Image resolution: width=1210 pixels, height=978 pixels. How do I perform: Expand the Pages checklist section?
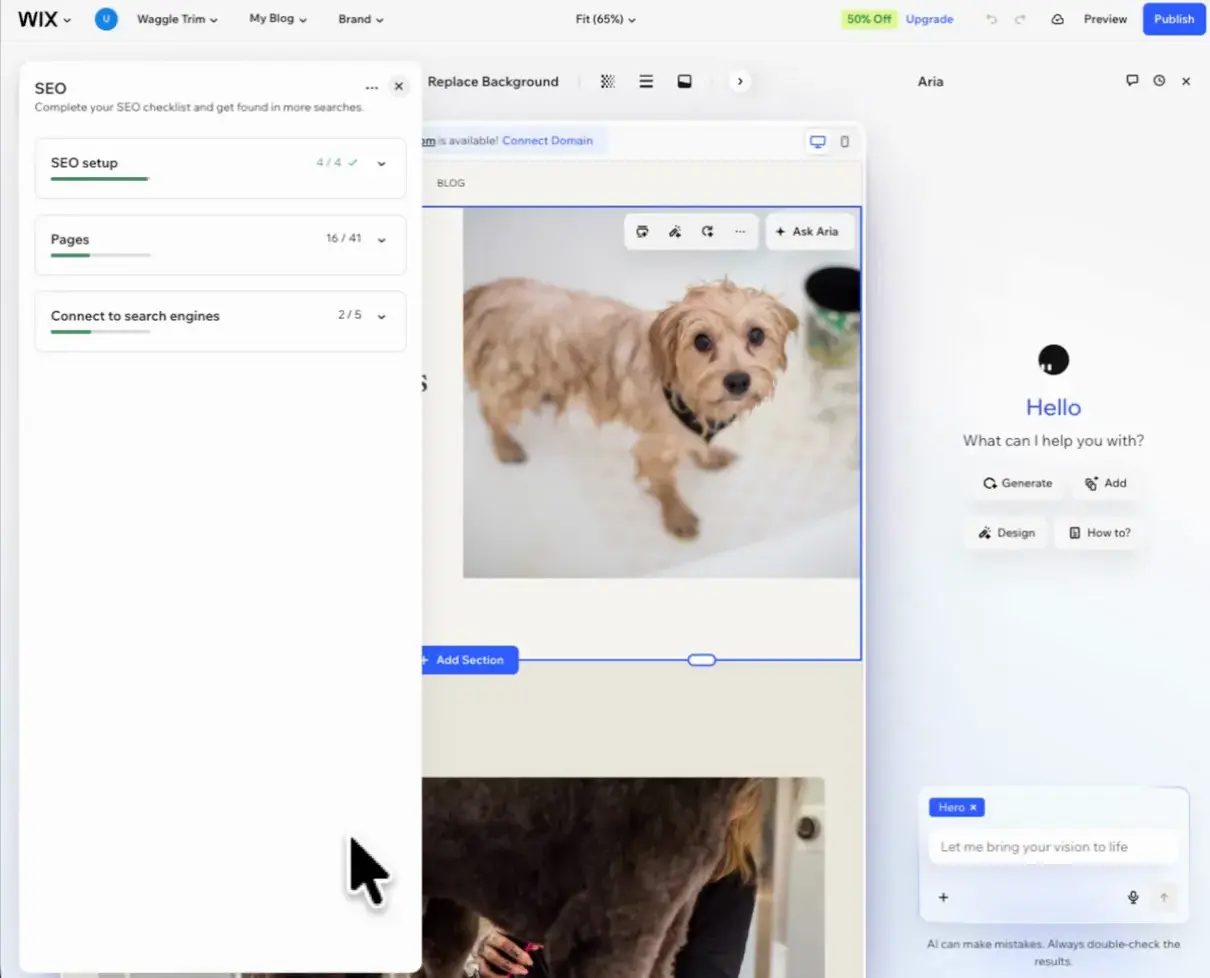click(381, 240)
